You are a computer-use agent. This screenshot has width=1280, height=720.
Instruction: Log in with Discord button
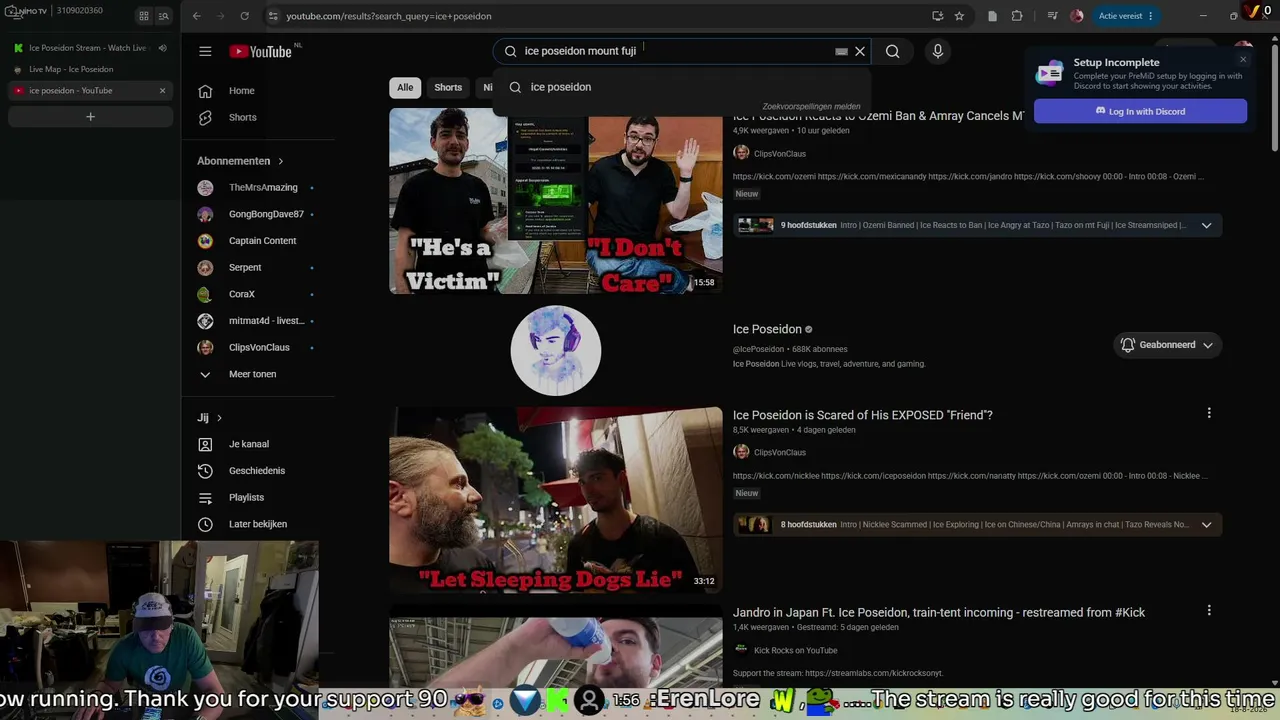1140,111
